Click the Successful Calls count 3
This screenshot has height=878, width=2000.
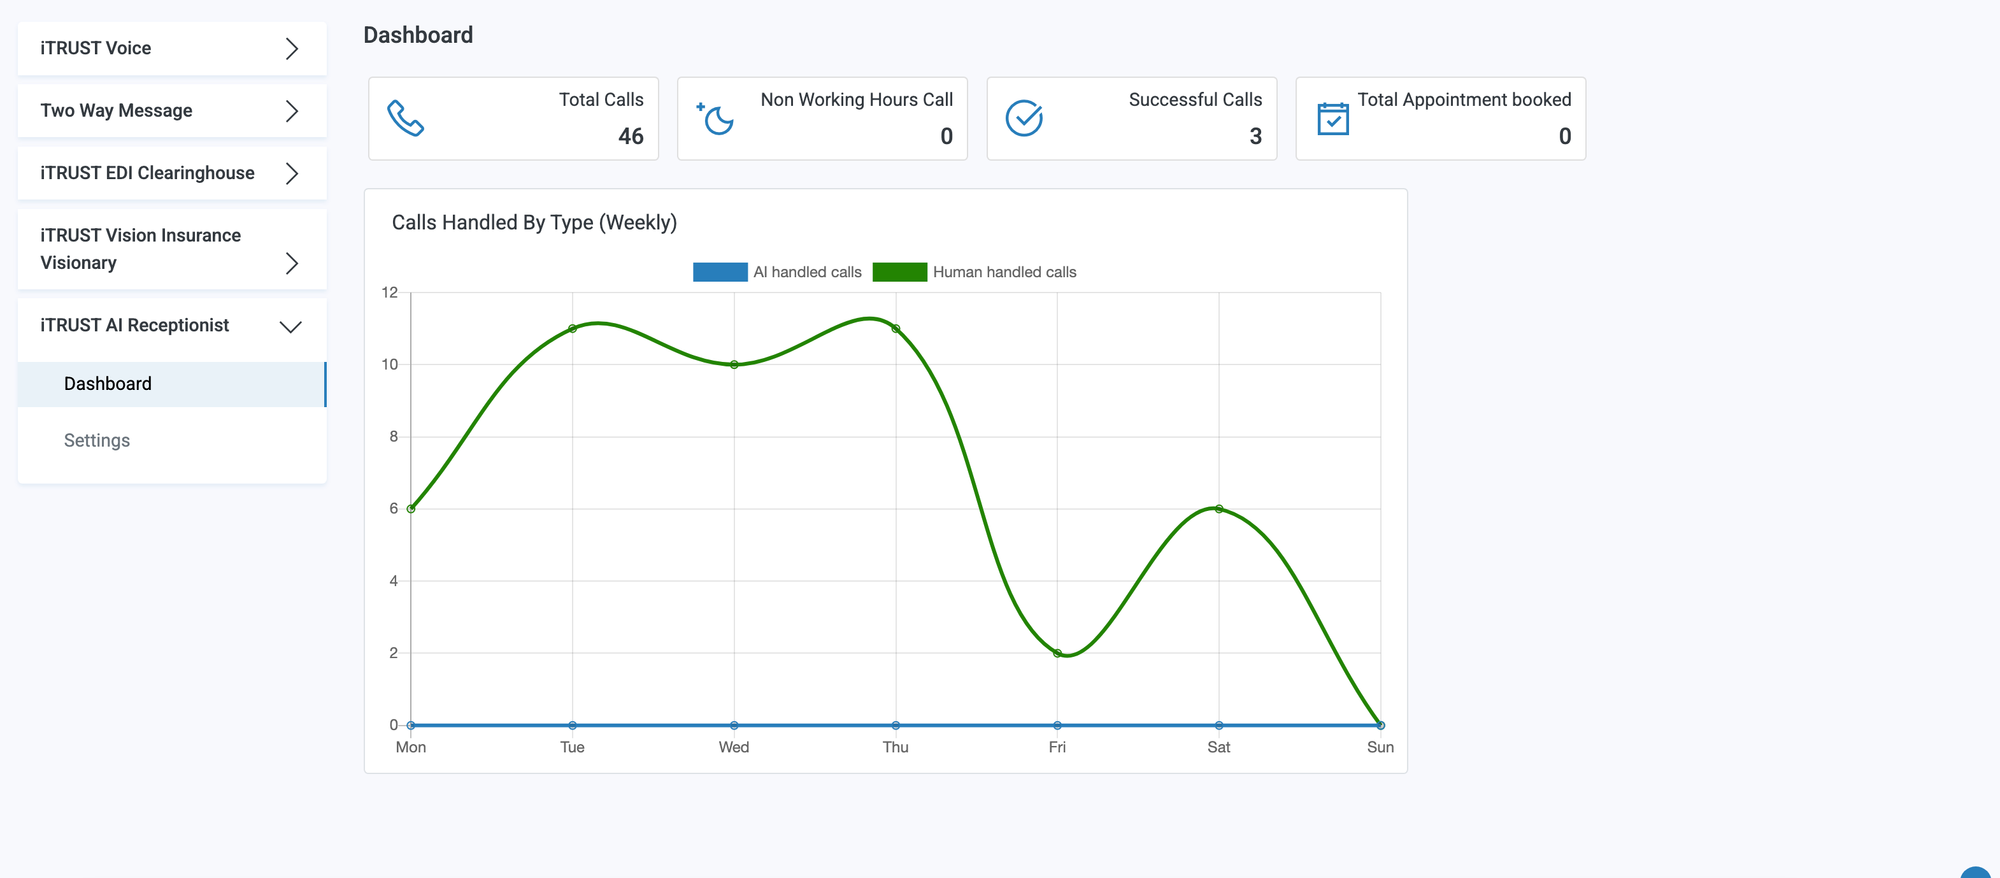(1255, 136)
